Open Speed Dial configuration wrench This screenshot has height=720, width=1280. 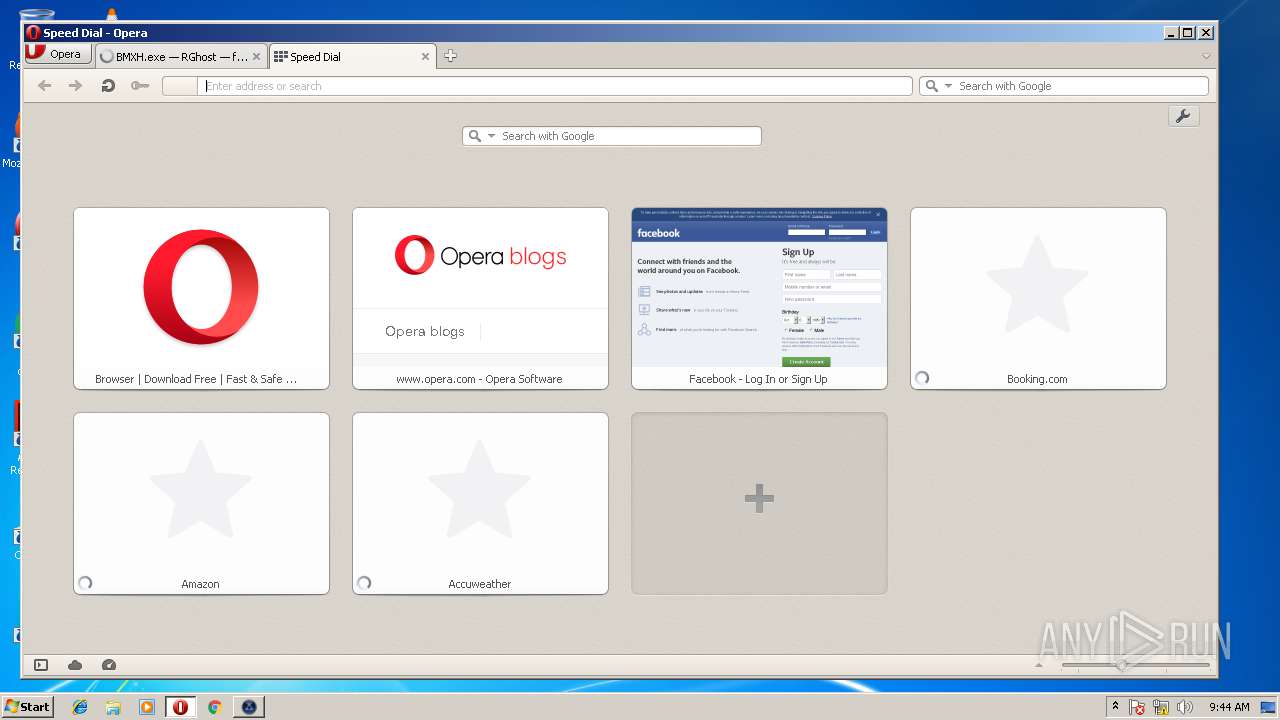pos(1183,116)
